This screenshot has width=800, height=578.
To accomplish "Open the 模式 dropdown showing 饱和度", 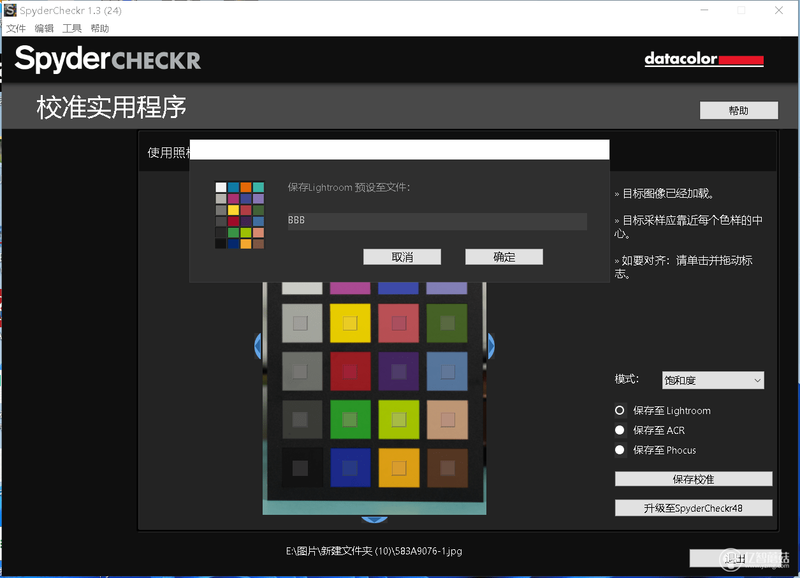I will click(713, 380).
